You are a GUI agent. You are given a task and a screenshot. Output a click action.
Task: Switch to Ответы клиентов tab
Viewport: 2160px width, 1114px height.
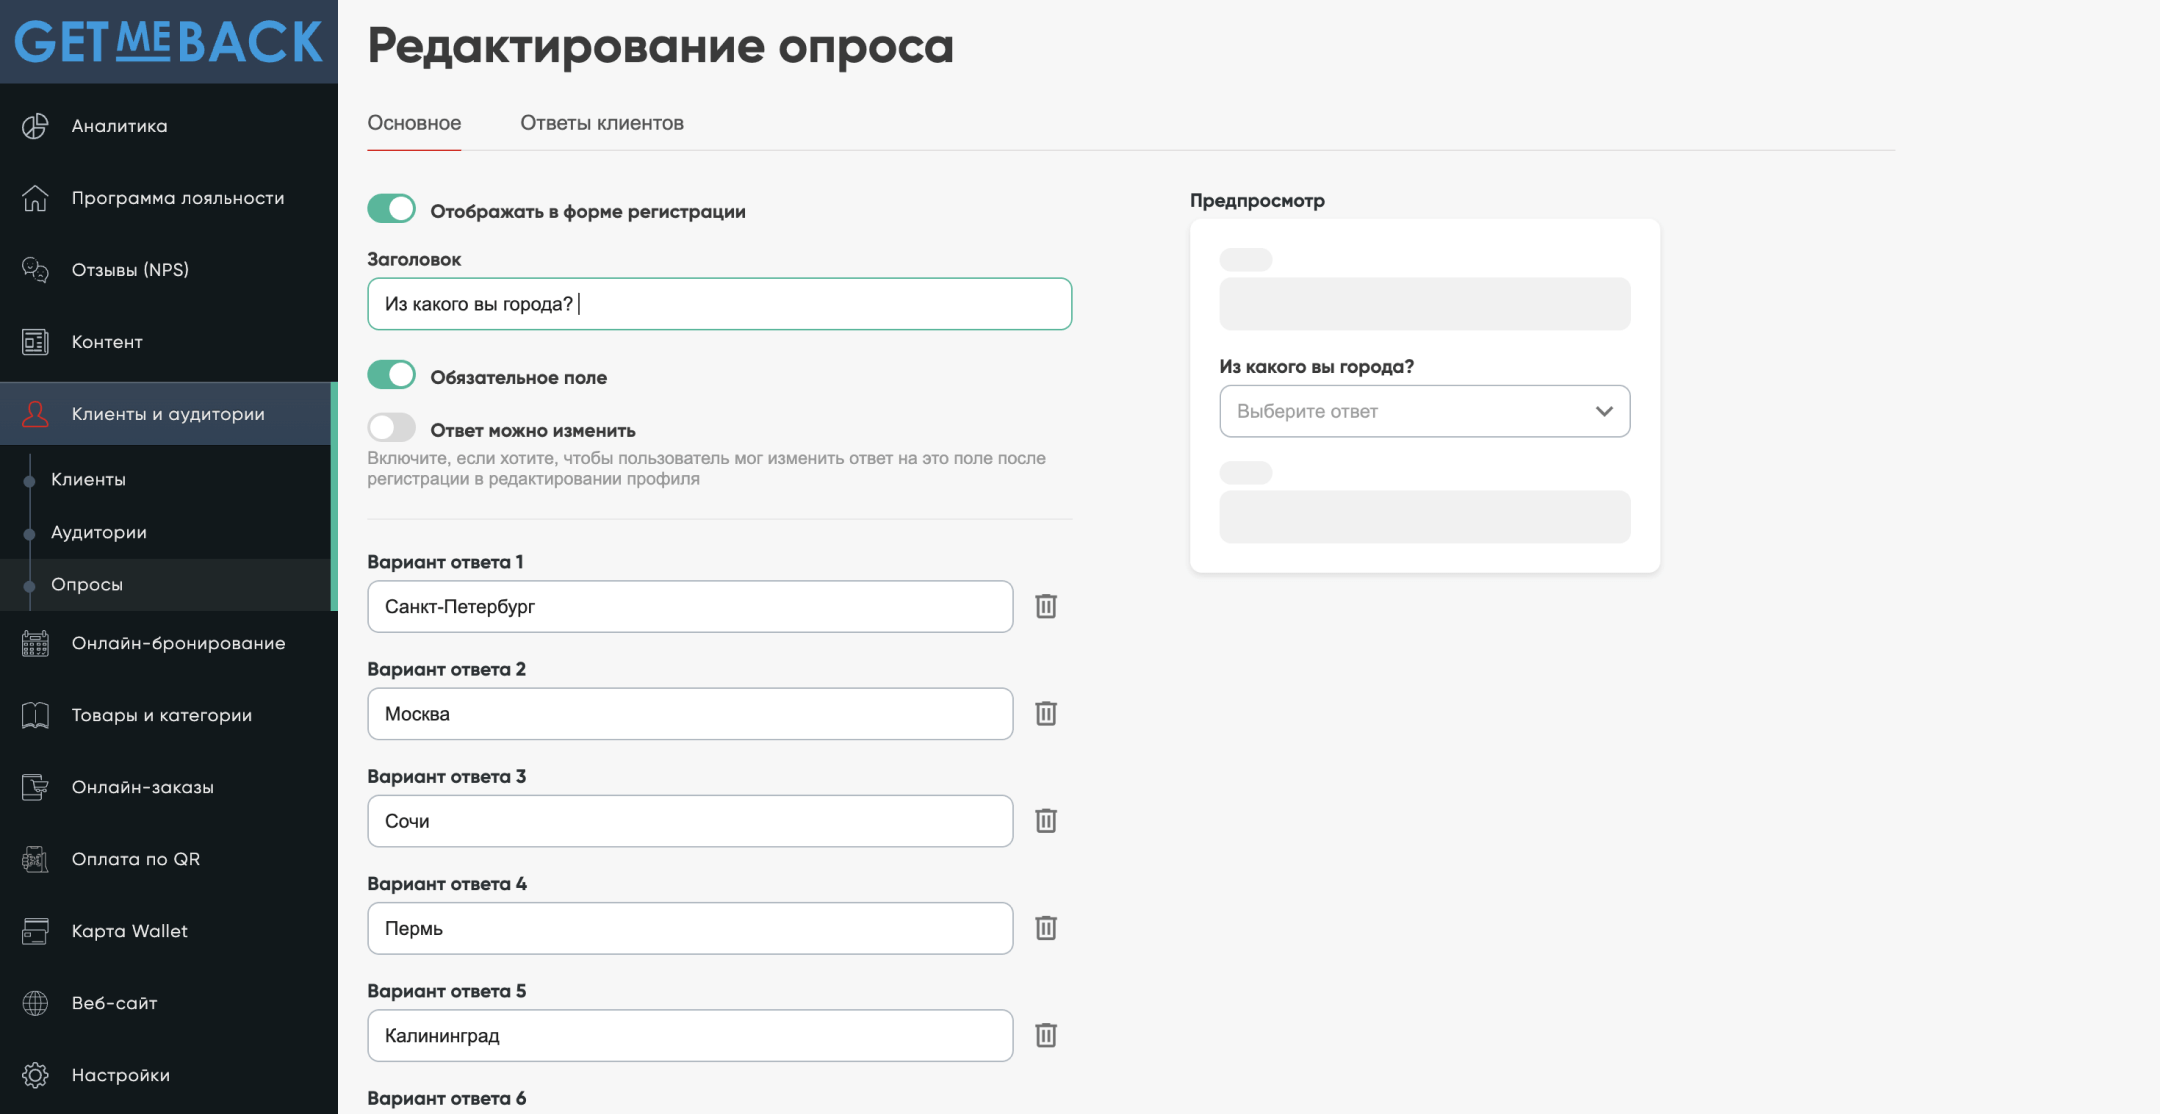[x=601, y=123]
